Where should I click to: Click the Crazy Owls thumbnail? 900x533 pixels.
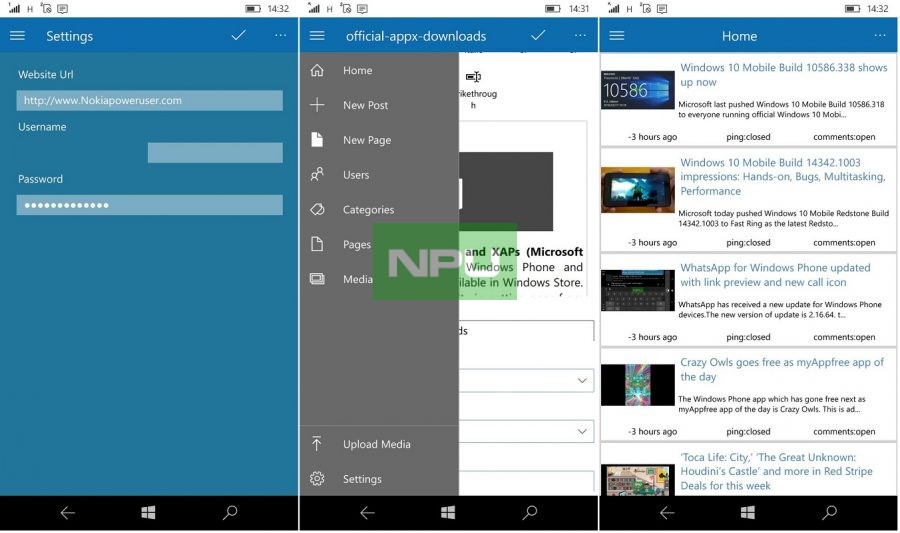[x=638, y=385]
